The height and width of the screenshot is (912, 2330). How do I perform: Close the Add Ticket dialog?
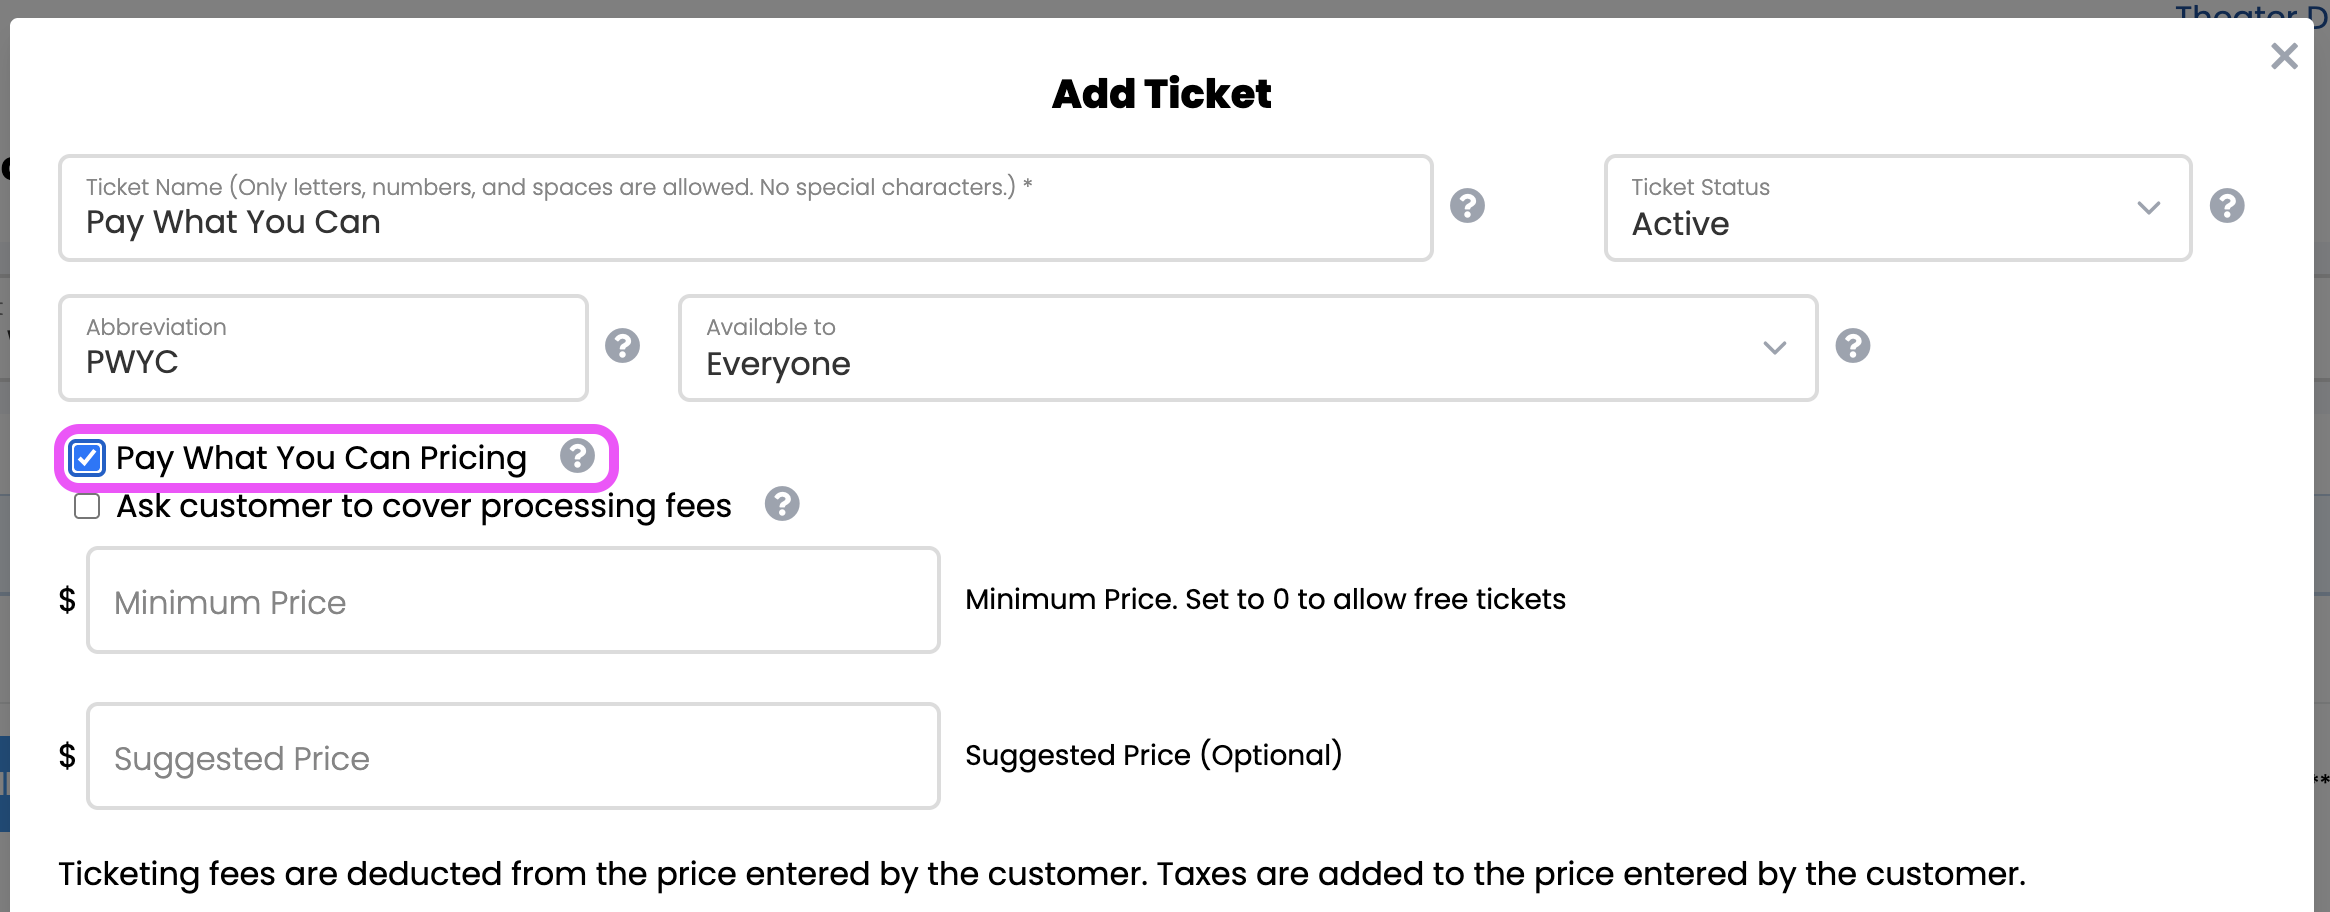2284,56
